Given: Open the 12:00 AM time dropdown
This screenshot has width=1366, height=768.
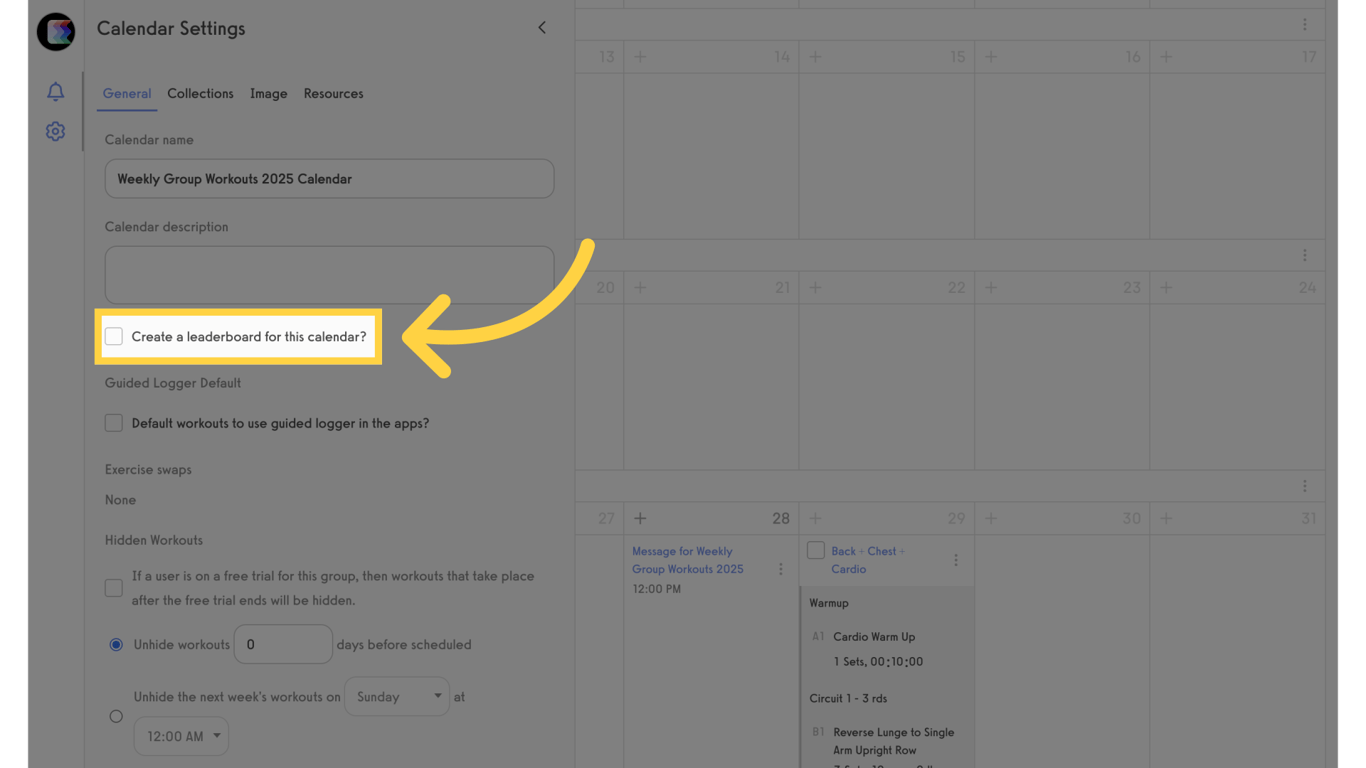Looking at the screenshot, I should pyautogui.click(x=181, y=736).
